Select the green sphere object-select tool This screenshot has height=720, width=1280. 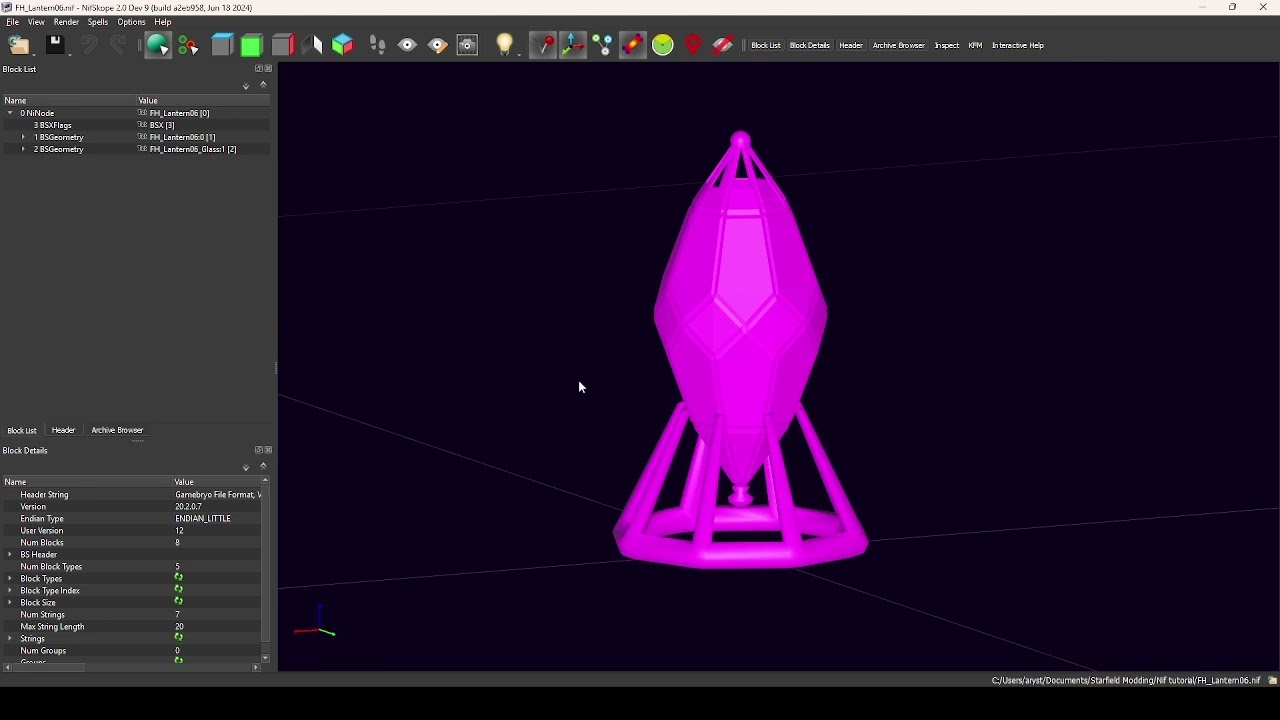pos(158,45)
